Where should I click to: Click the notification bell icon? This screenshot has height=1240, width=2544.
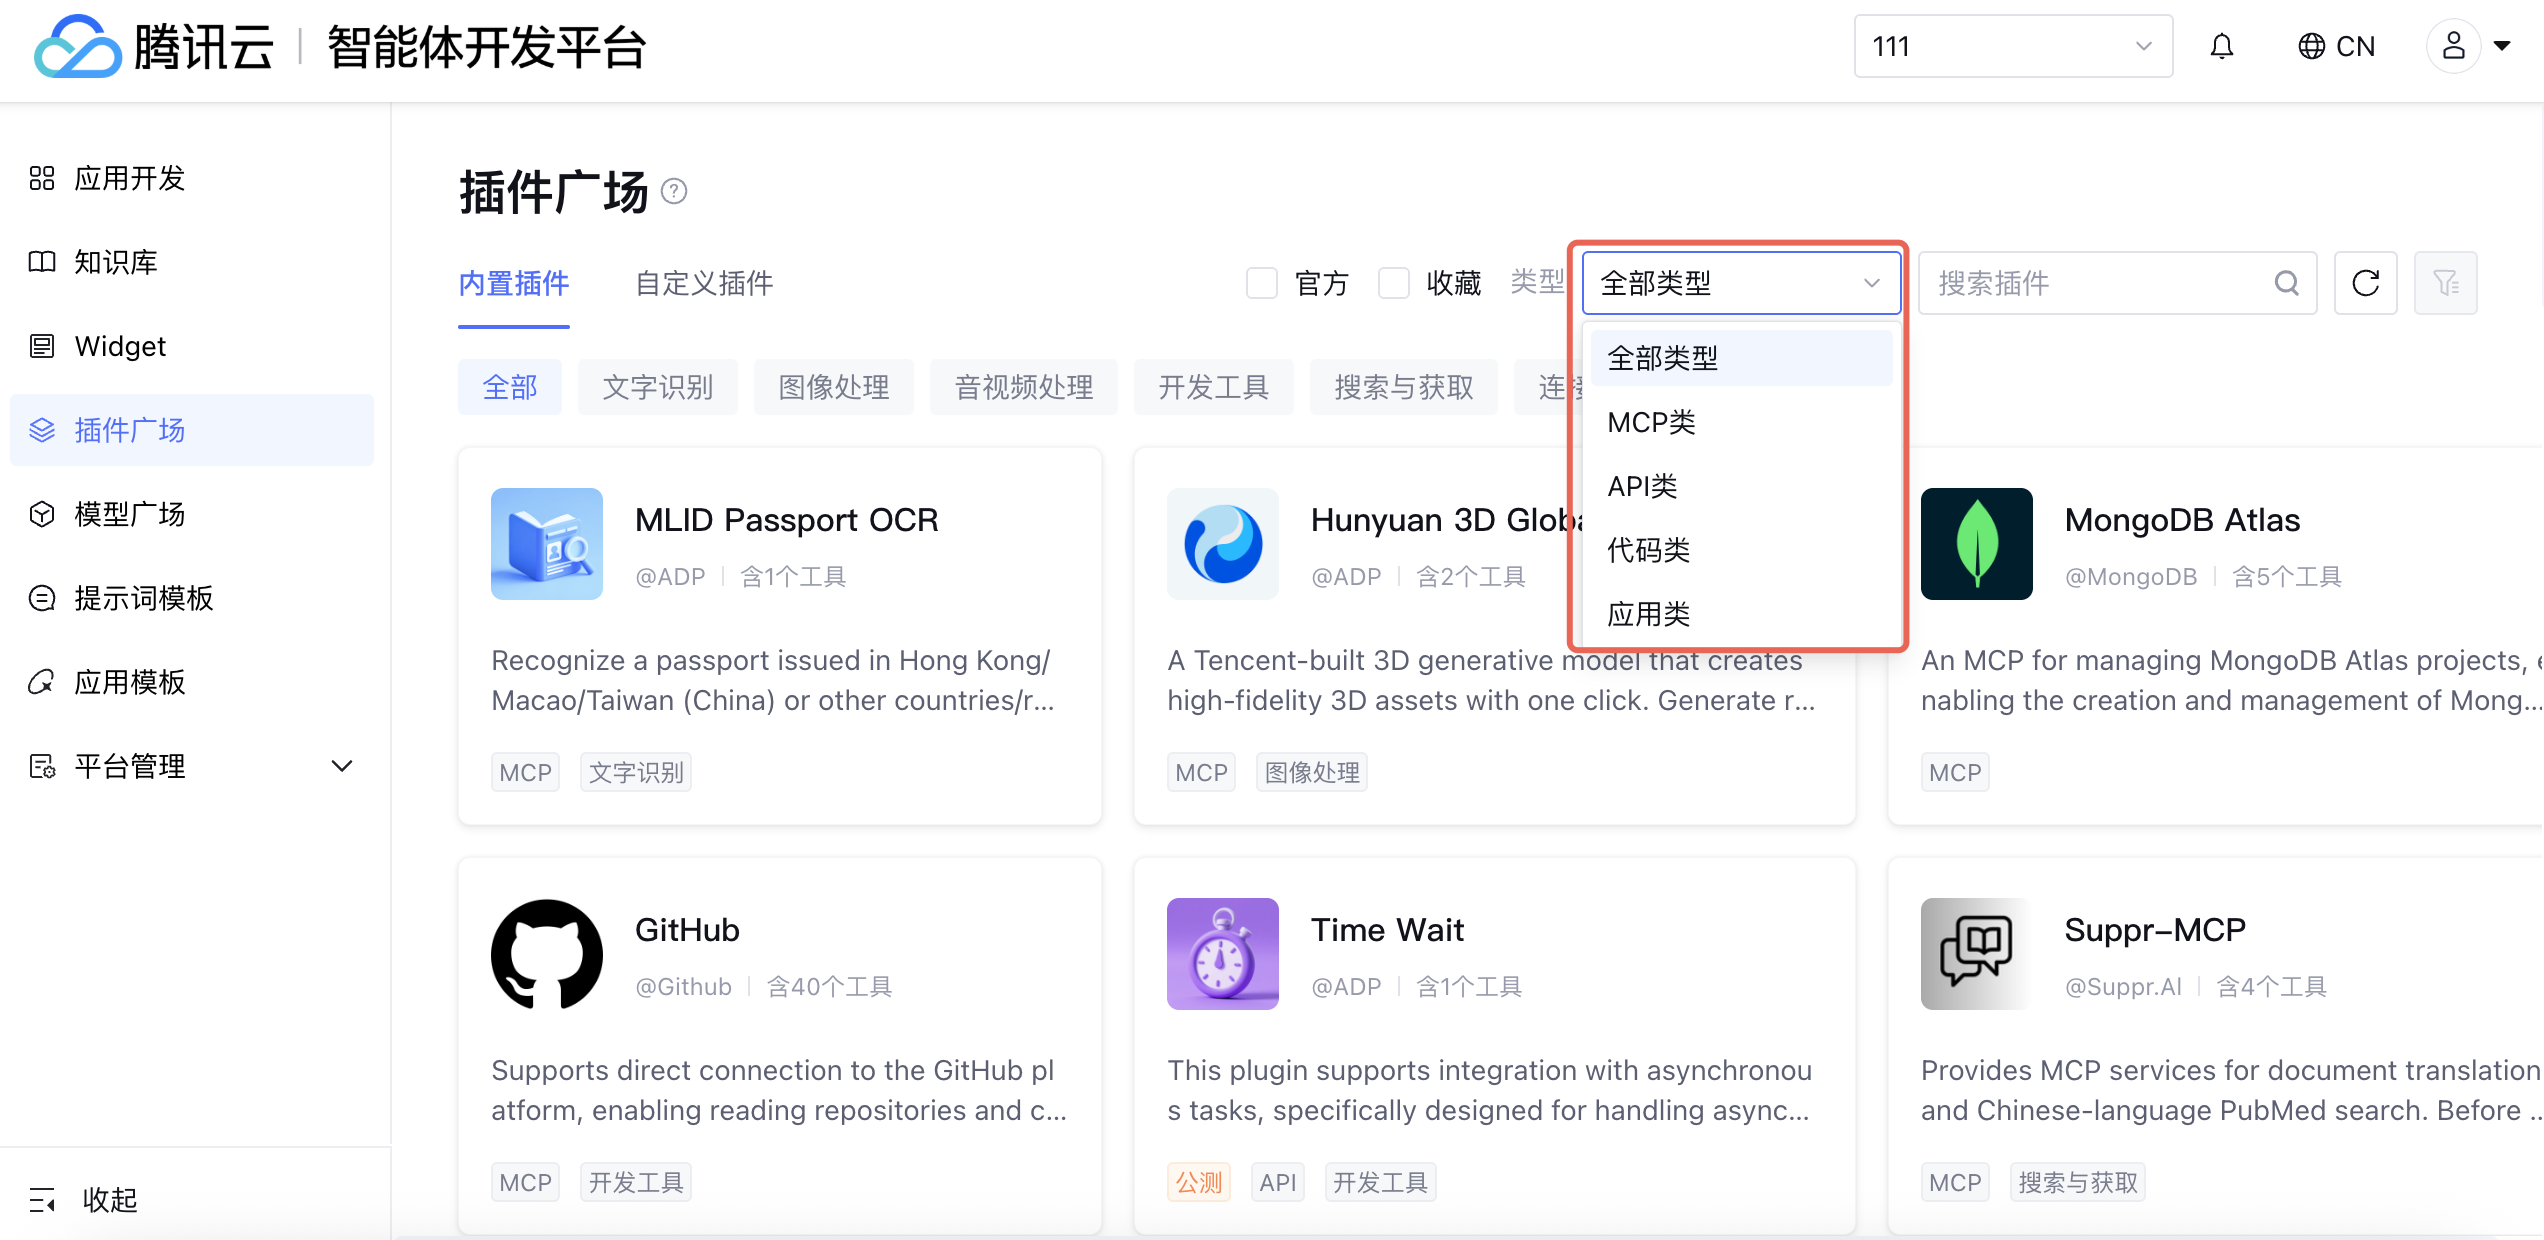pyautogui.click(x=2221, y=46)
